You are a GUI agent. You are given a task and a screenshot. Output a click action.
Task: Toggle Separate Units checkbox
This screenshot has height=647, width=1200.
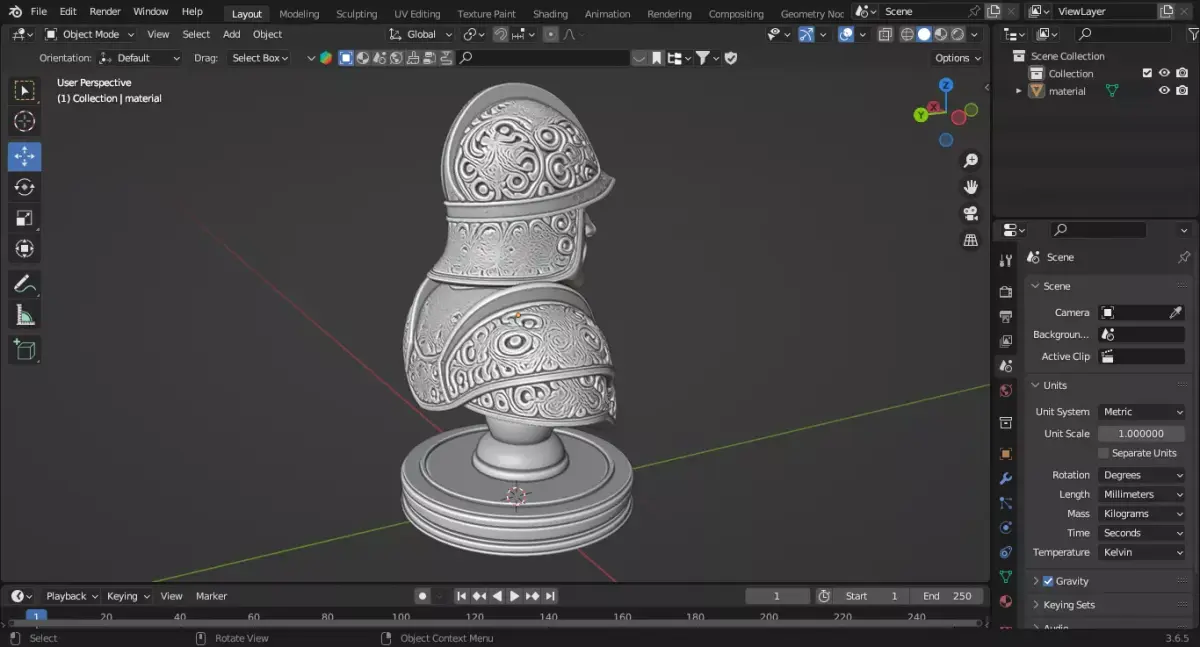(x=1103, y=453)
